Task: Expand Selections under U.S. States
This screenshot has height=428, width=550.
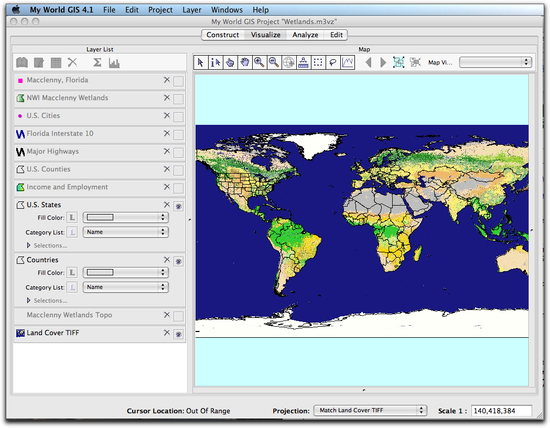Action: click(x=29, y=246)
